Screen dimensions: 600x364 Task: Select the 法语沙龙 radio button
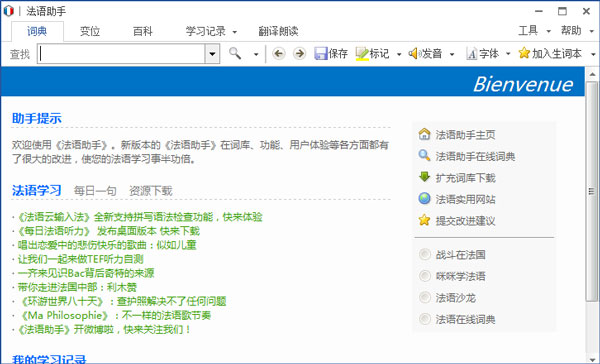click(424, 297)
